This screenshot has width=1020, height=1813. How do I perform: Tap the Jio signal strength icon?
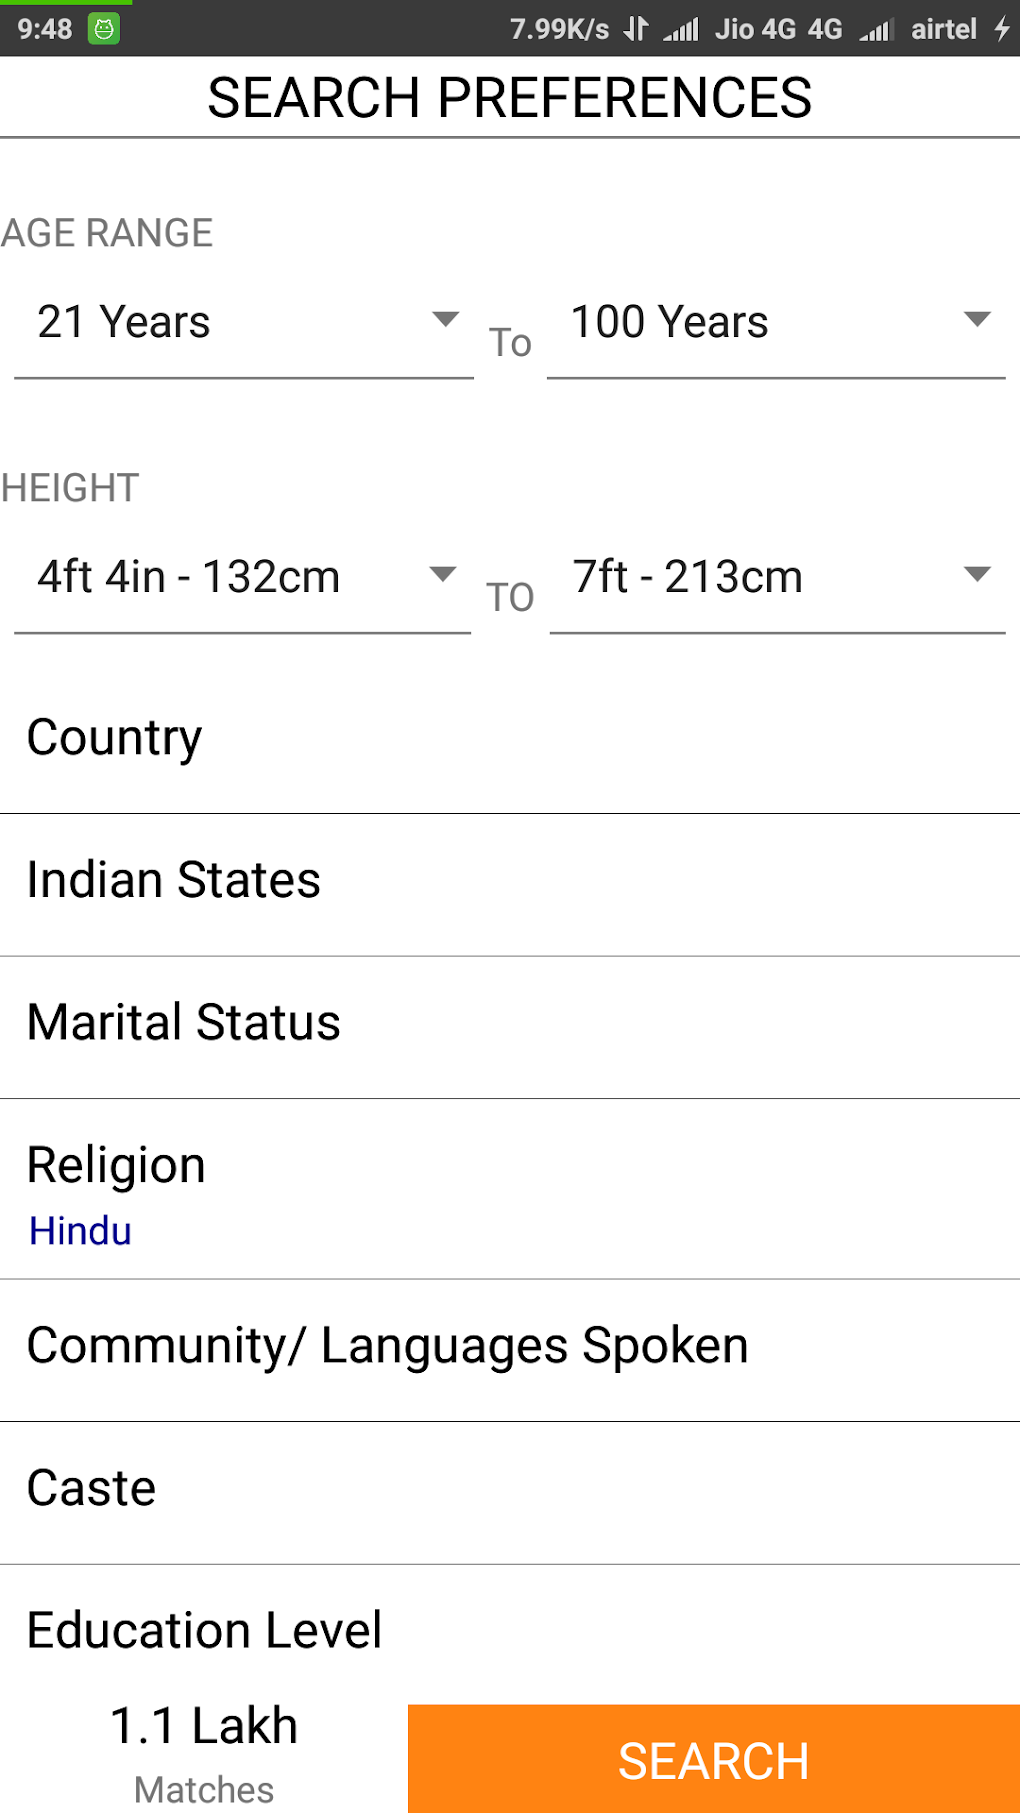(x=681, y=30)
